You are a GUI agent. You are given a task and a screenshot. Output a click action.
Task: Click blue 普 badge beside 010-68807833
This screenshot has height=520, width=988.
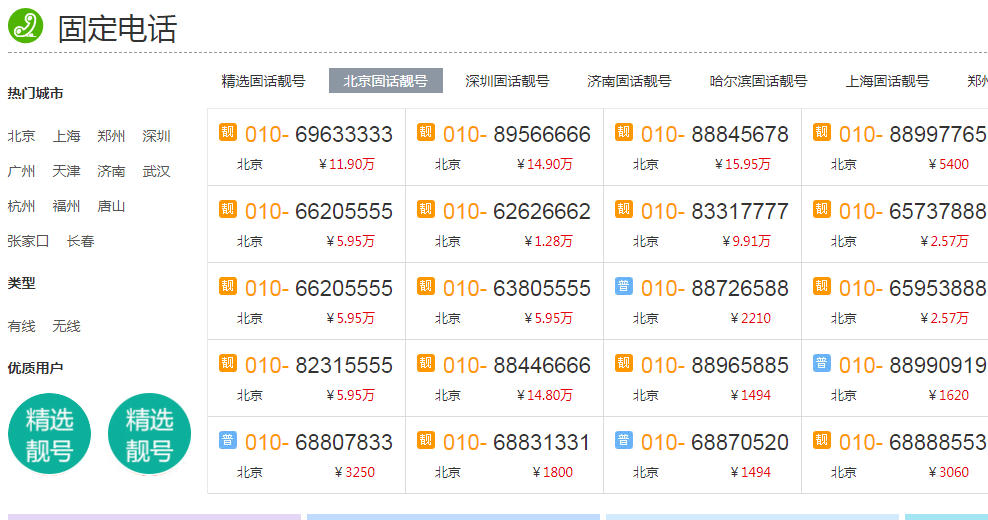click(x=228, y=441)
